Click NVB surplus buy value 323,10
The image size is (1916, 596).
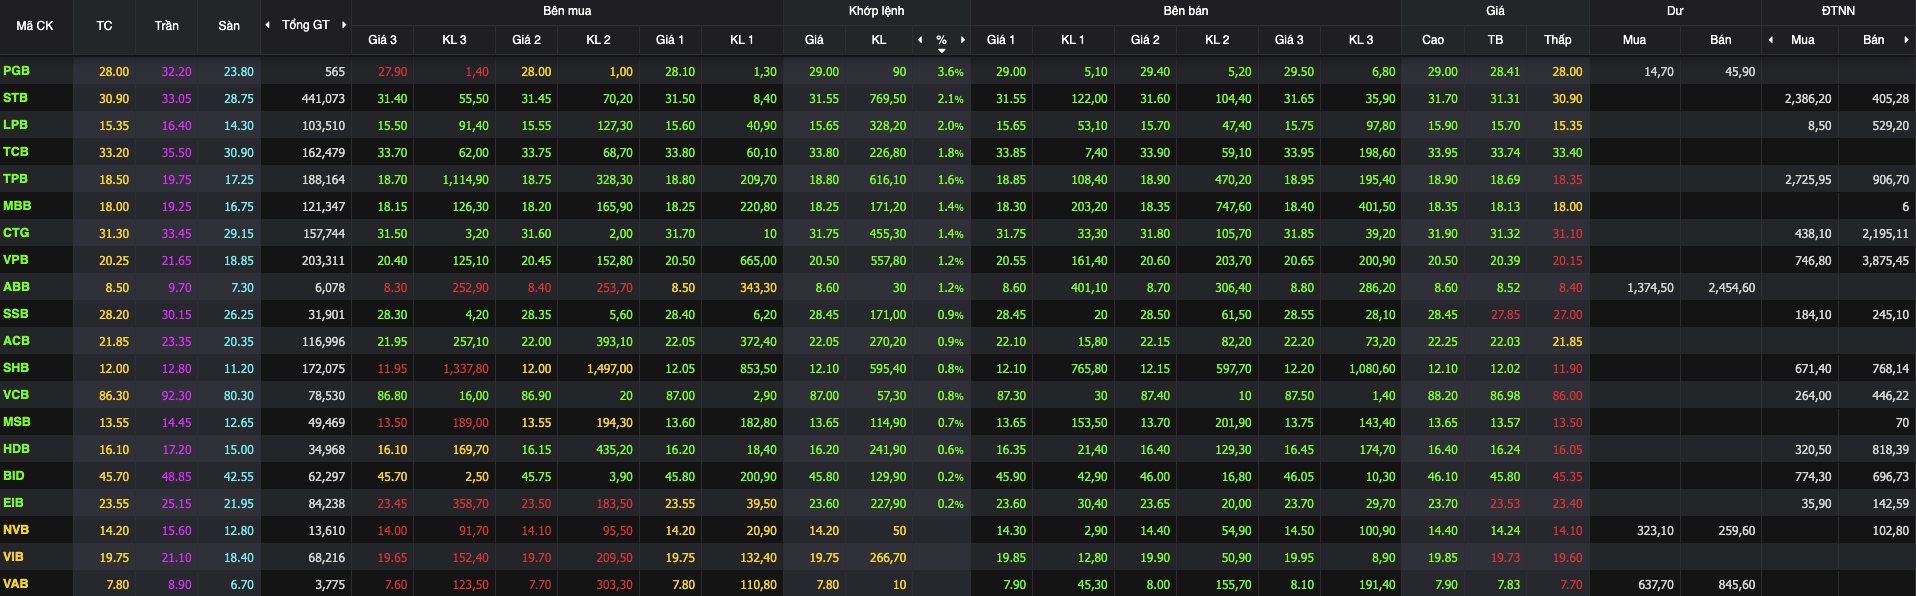point(1655,531)
